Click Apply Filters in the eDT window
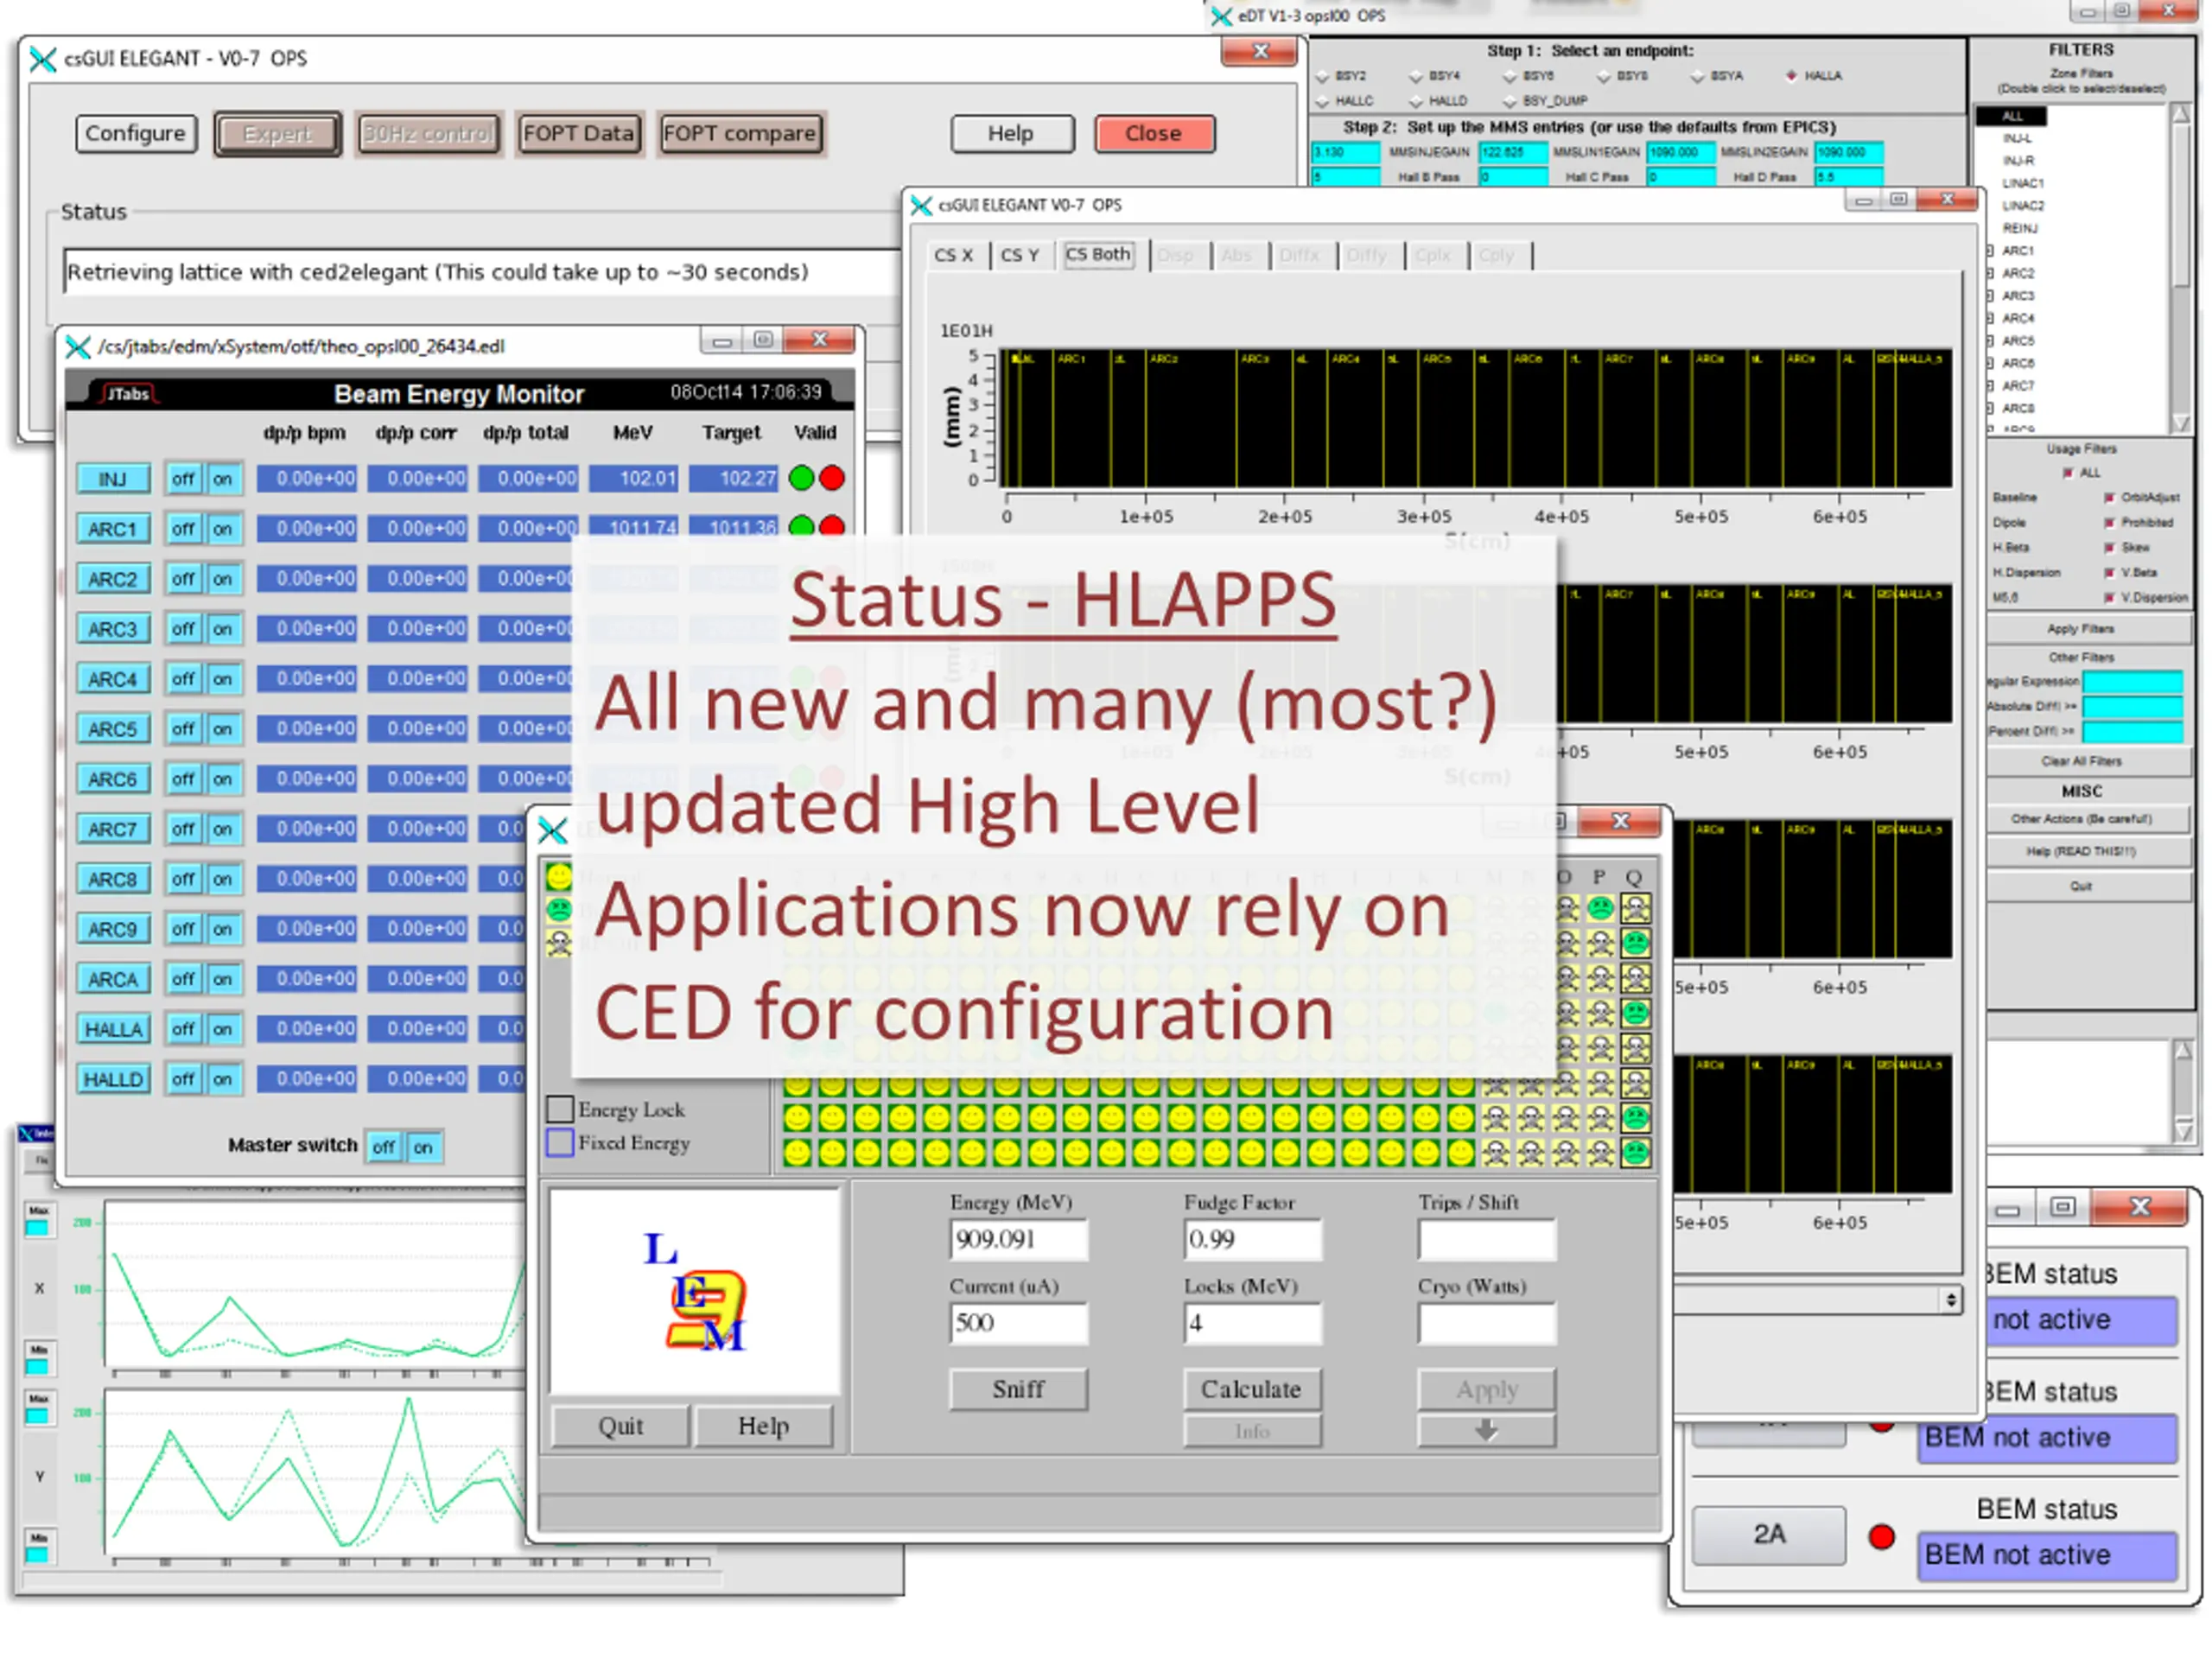2212x1659 pixels. point(2081,630)
